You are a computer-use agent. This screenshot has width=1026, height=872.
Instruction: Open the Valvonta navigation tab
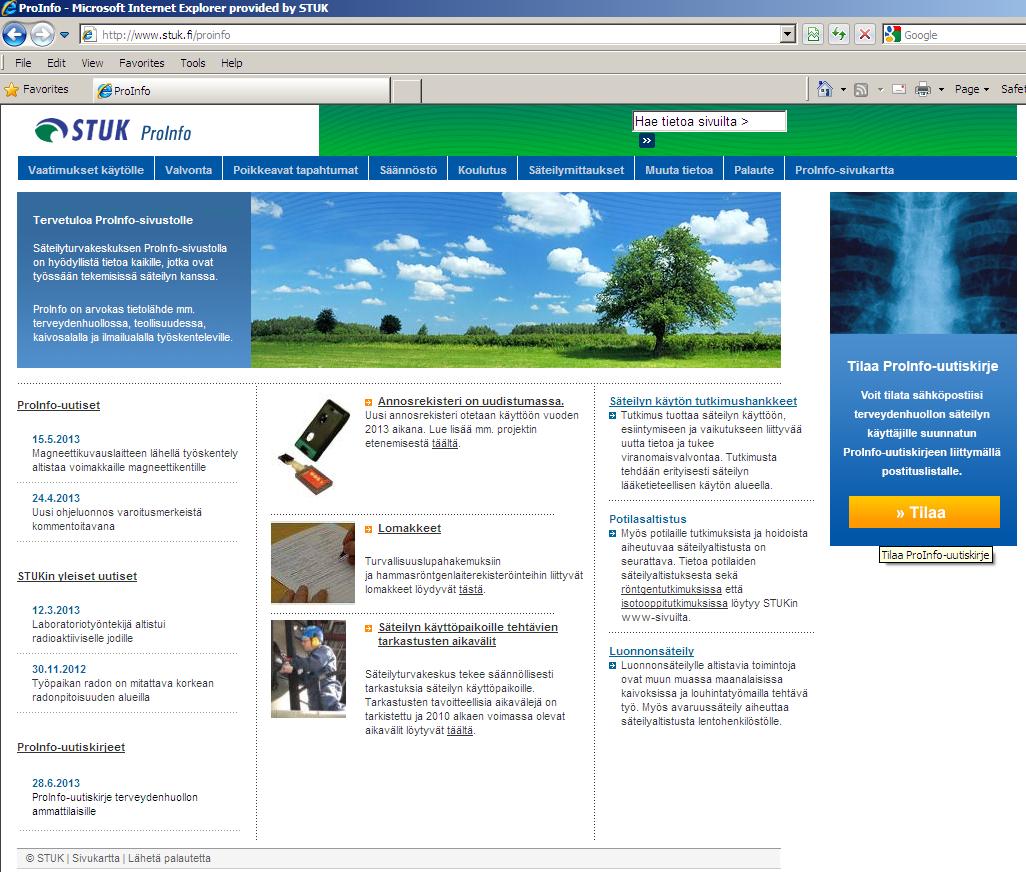click(x=188, y=170)
